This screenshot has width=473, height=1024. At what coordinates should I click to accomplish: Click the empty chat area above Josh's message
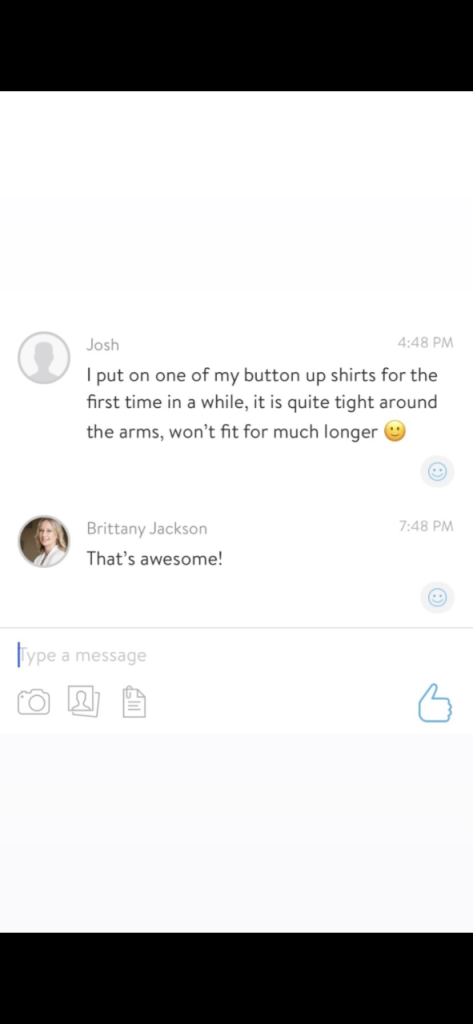pyautogui.click(x=236, y=209)
